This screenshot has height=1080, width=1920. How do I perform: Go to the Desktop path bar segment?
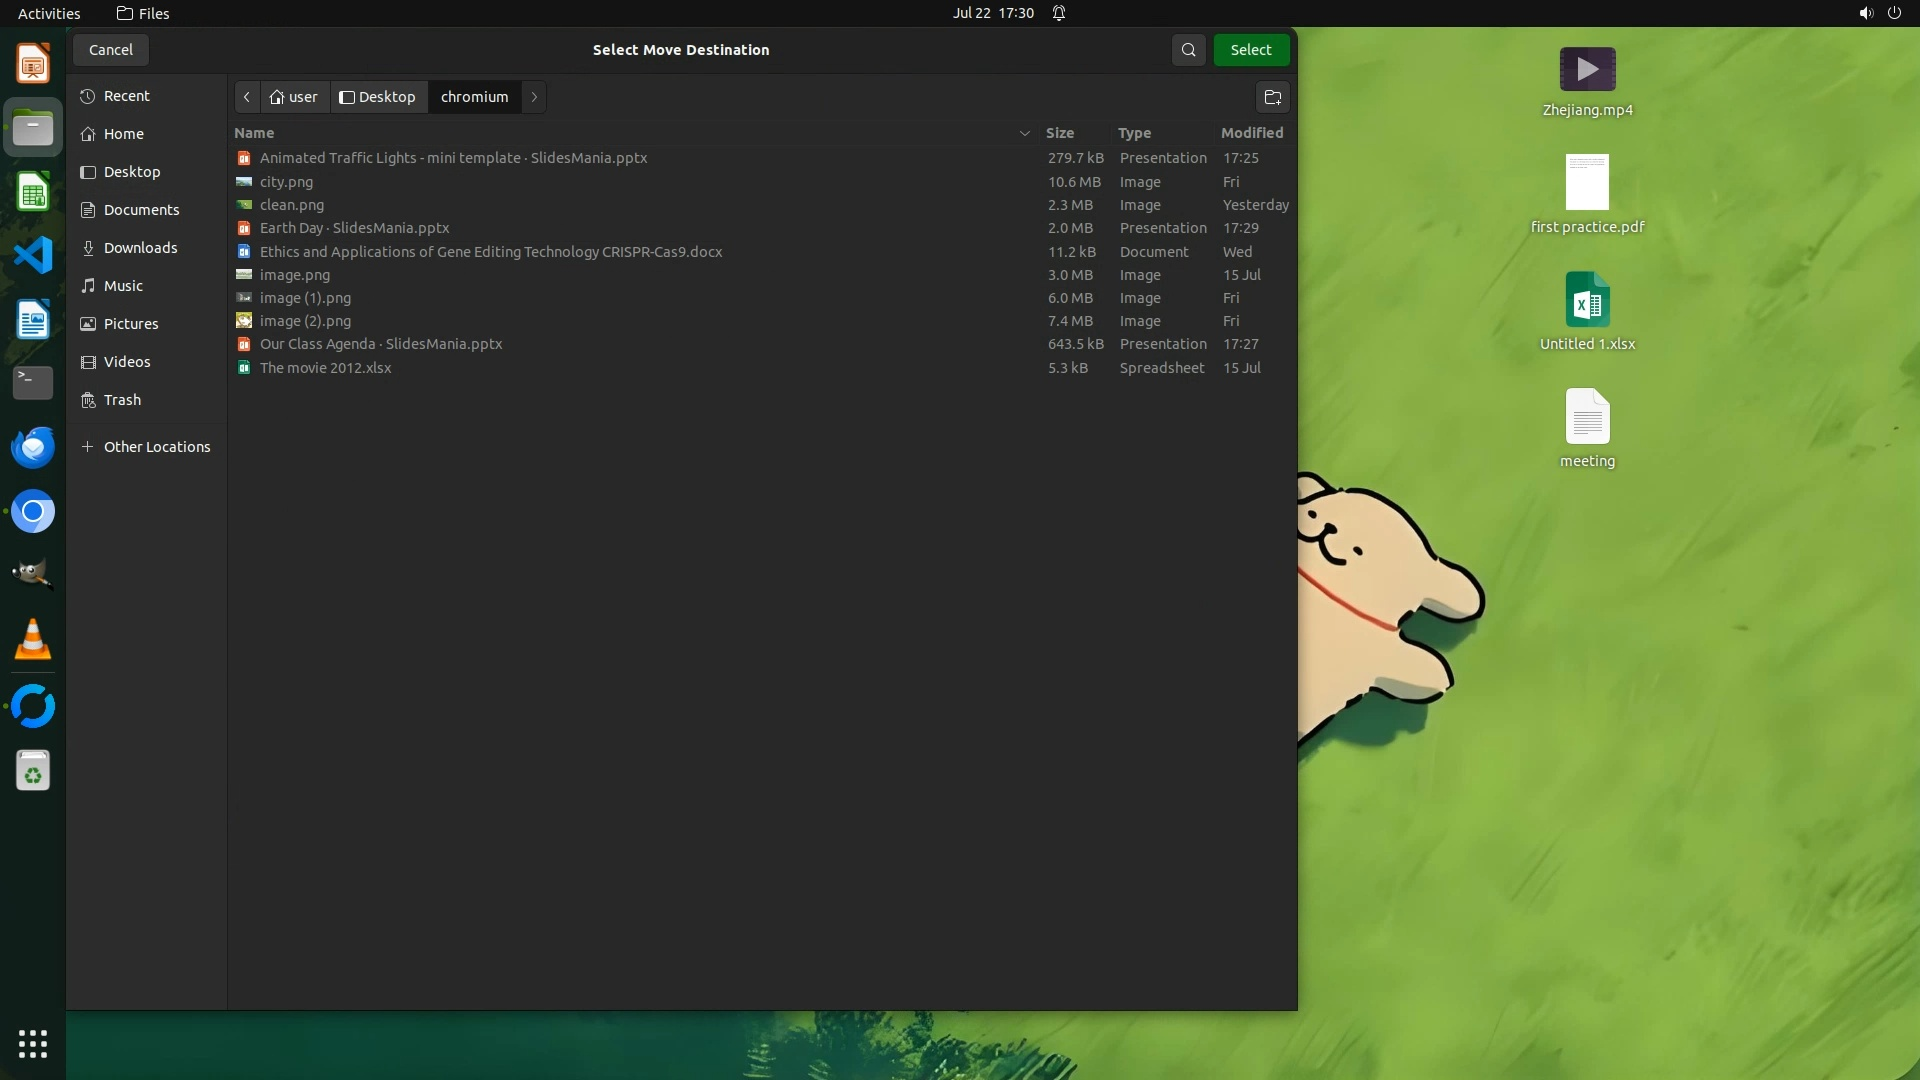click(378, 97)
